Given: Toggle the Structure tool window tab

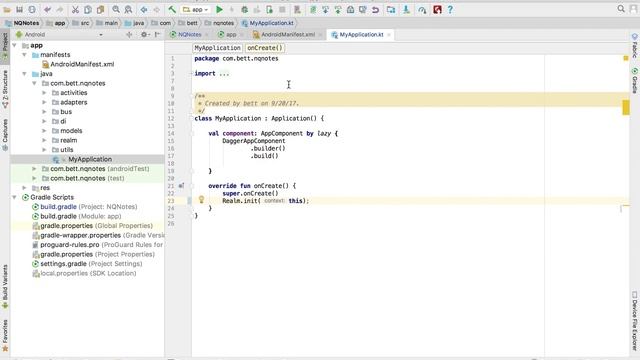Looking at the screenshot, I should tap(5, 89).
